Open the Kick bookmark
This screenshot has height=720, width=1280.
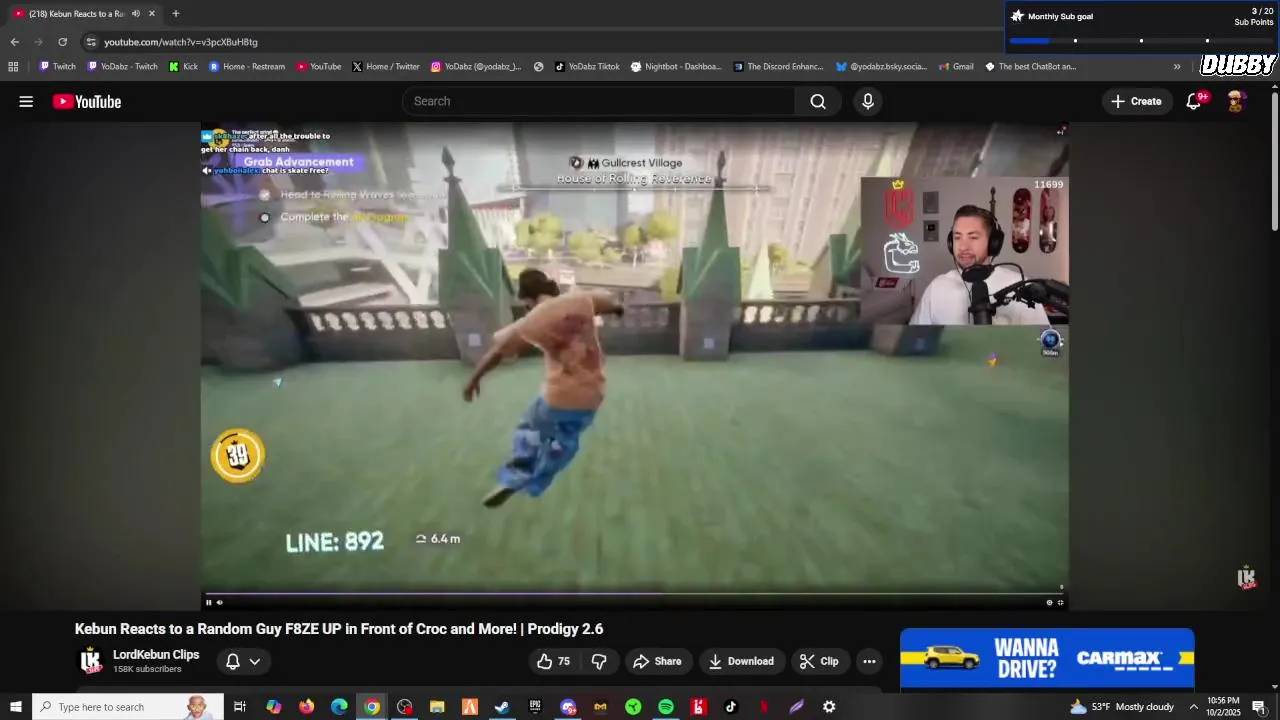pos(183,67)
